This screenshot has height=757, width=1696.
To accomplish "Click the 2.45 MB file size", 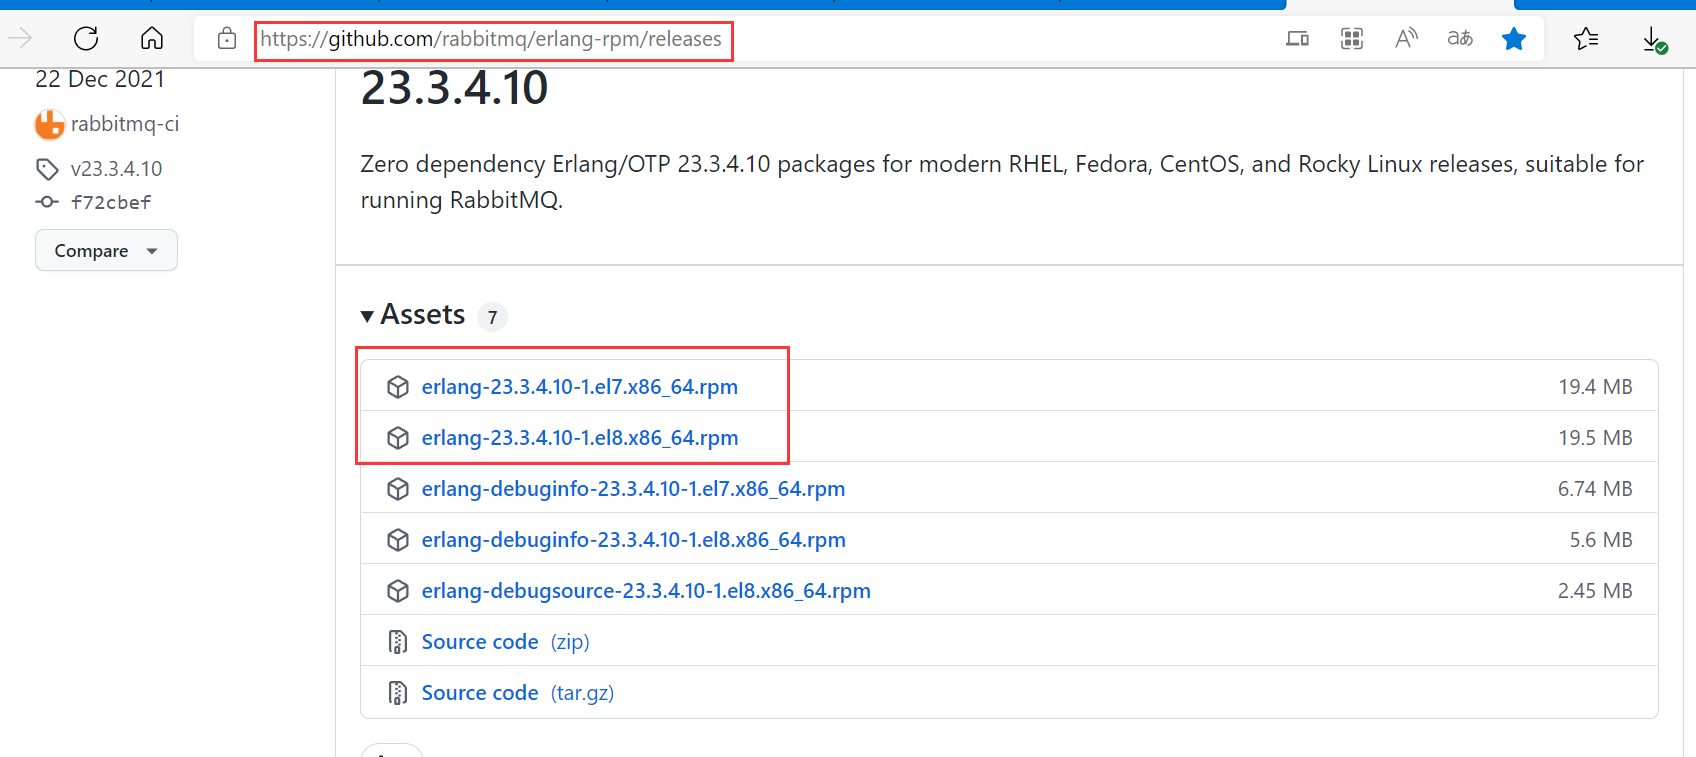I will [1595, 591].
